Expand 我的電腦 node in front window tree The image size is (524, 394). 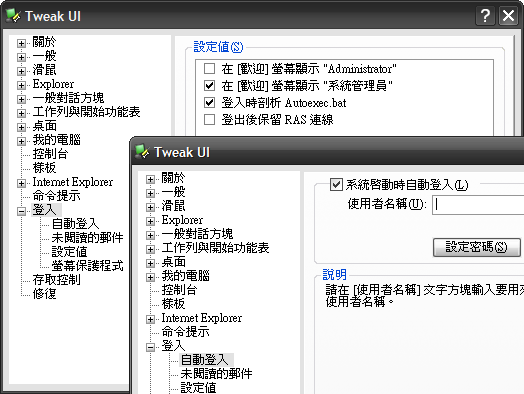point(150,277)
